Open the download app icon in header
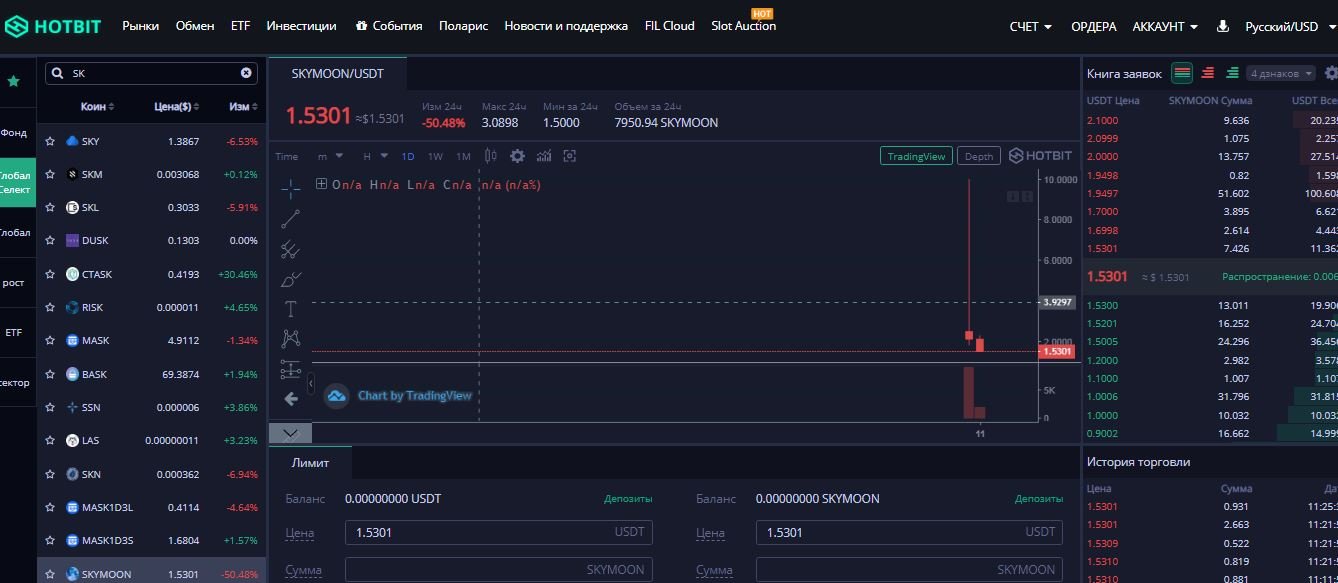This screenshot has height=583, width=1338. point(1222,27)
